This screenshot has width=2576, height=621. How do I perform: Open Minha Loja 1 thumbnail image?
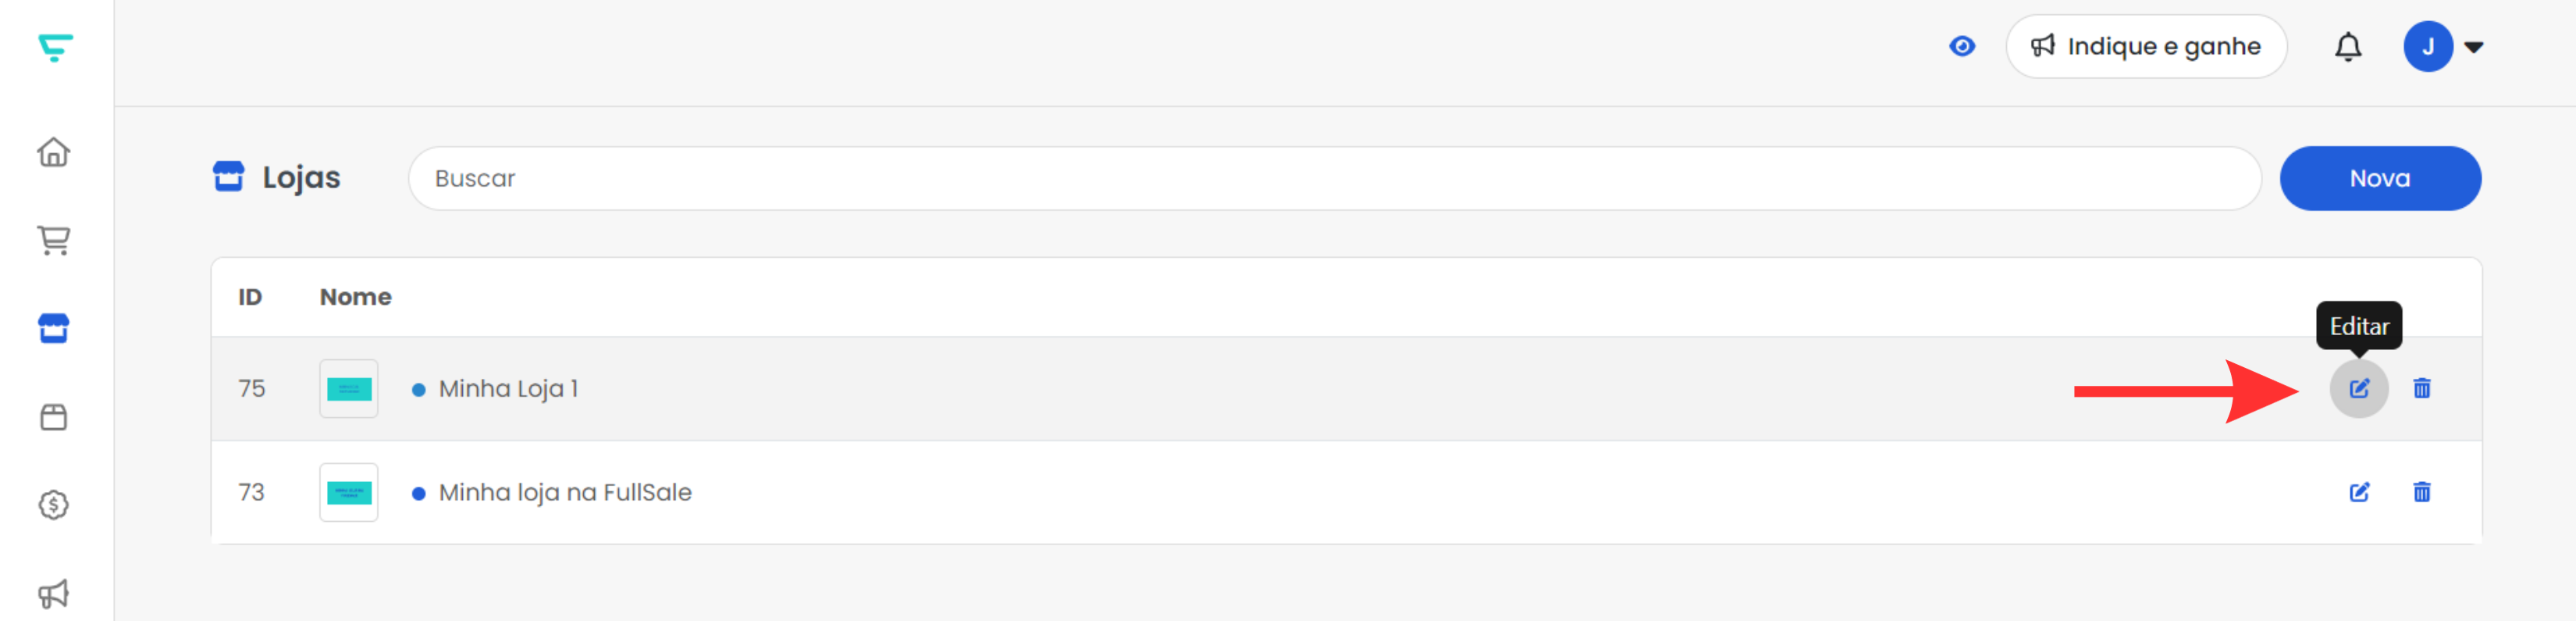pos(349,388)
